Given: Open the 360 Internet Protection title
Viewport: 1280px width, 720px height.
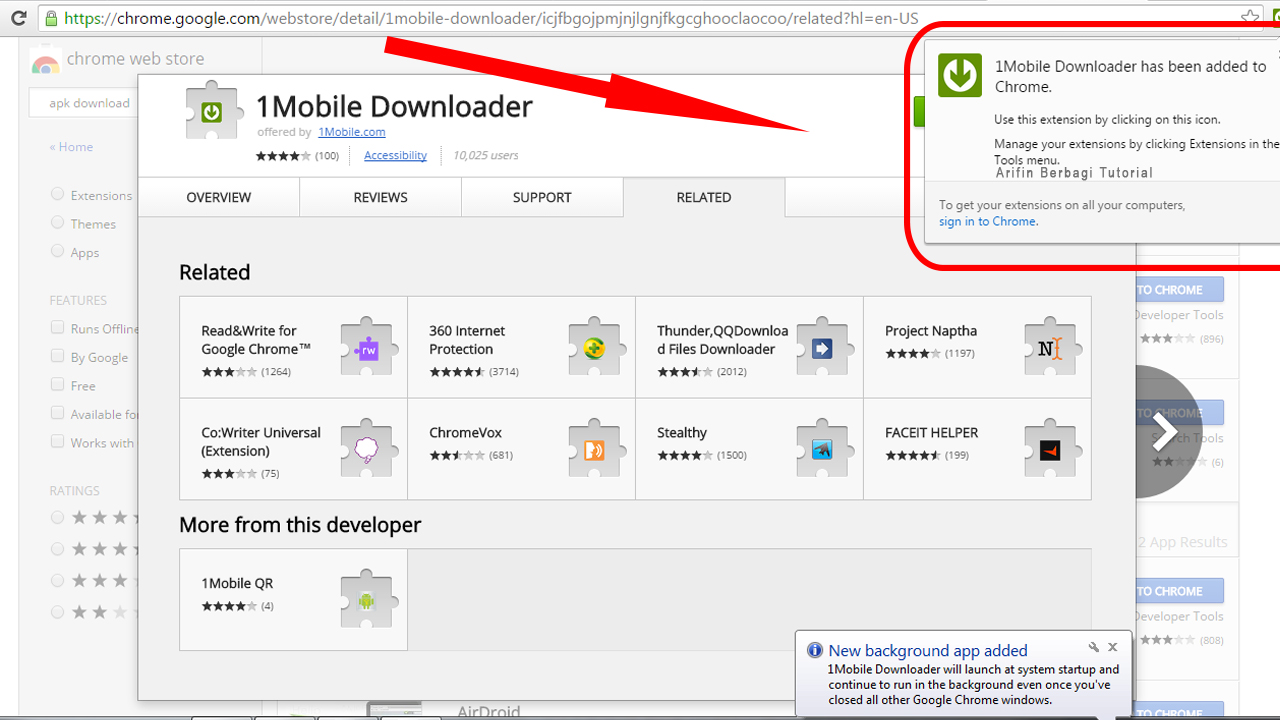Looking at the screenshot, I should (x=467, y=340).
